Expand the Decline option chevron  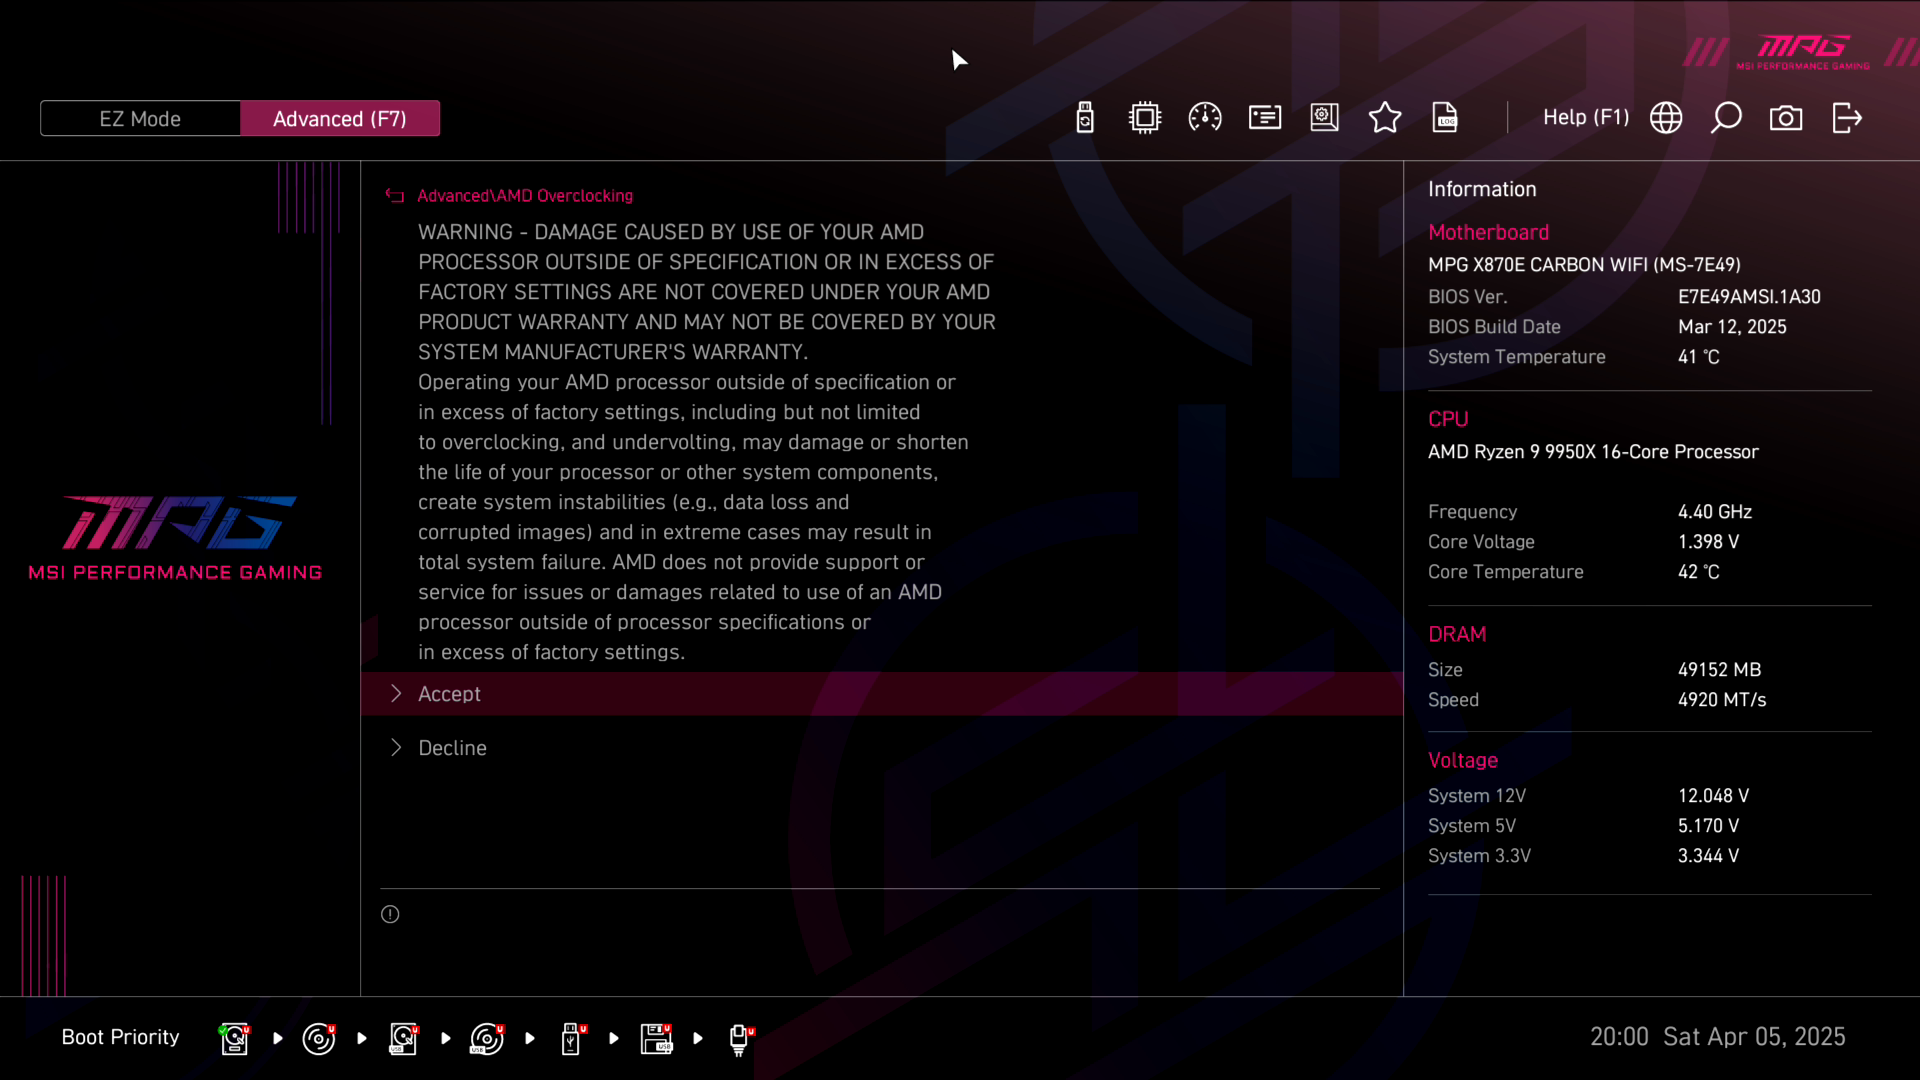[397, 748]
